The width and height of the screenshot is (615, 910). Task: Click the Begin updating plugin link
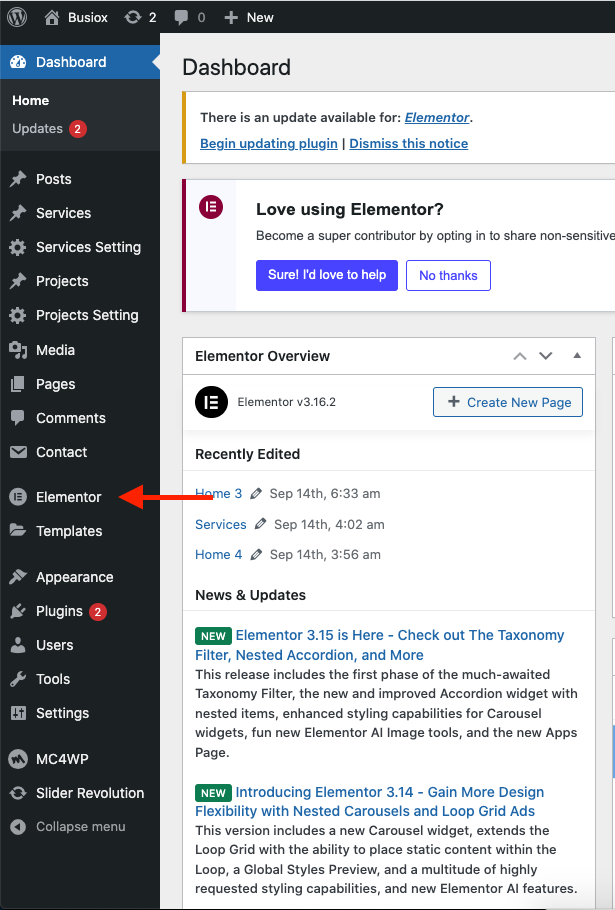pyautogui.click(x=269, y=143)
